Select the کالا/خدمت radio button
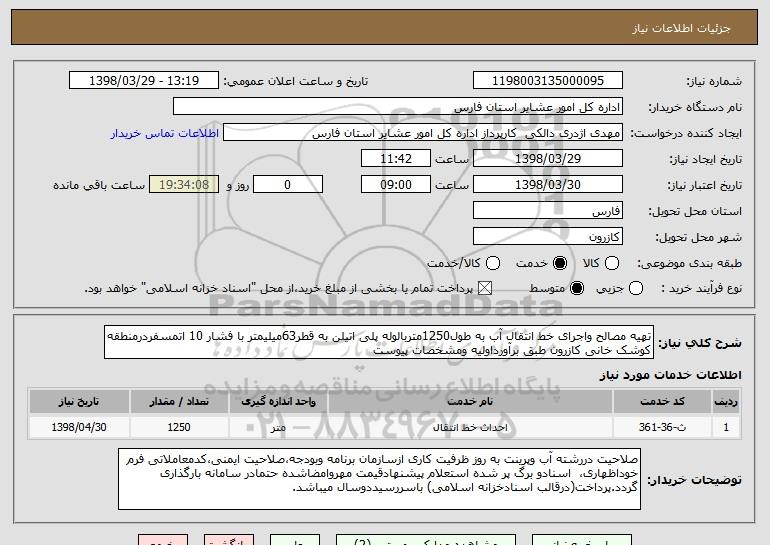Viewport: 770px width, 545px height. (x=493, y=263)
